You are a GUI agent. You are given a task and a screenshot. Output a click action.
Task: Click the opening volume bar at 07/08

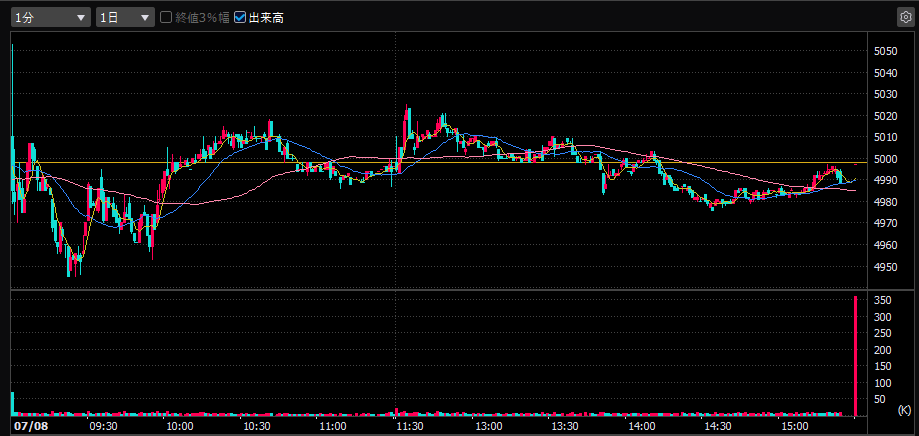coord(12,404)
